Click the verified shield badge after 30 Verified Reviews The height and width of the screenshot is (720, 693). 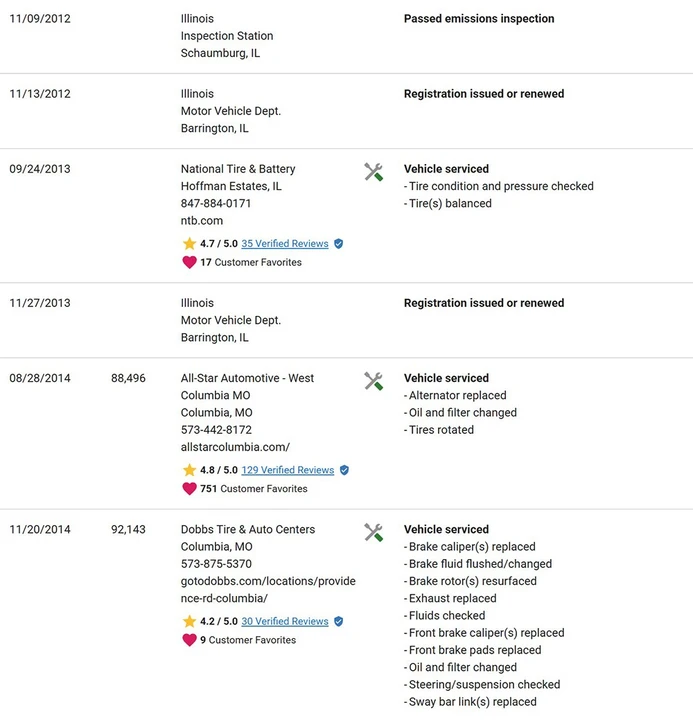coord(338,621)
